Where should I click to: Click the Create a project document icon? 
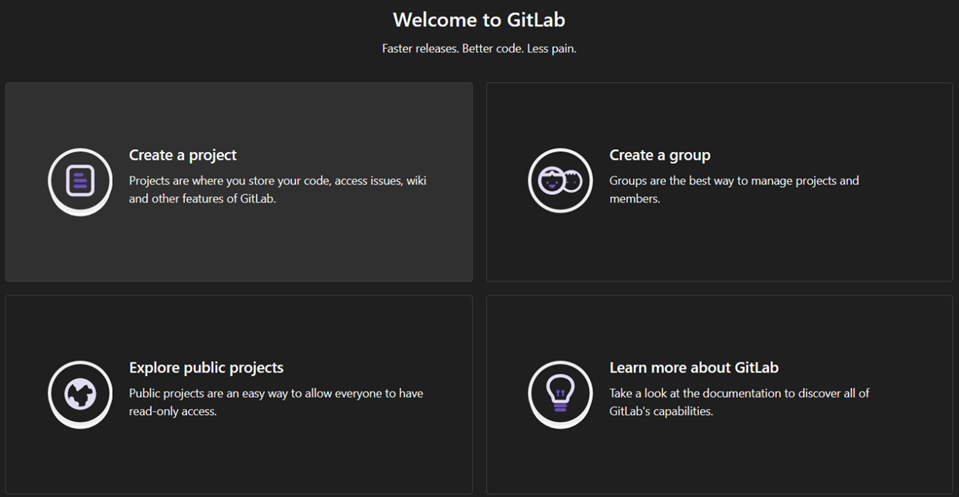click(x=80, y=181)
